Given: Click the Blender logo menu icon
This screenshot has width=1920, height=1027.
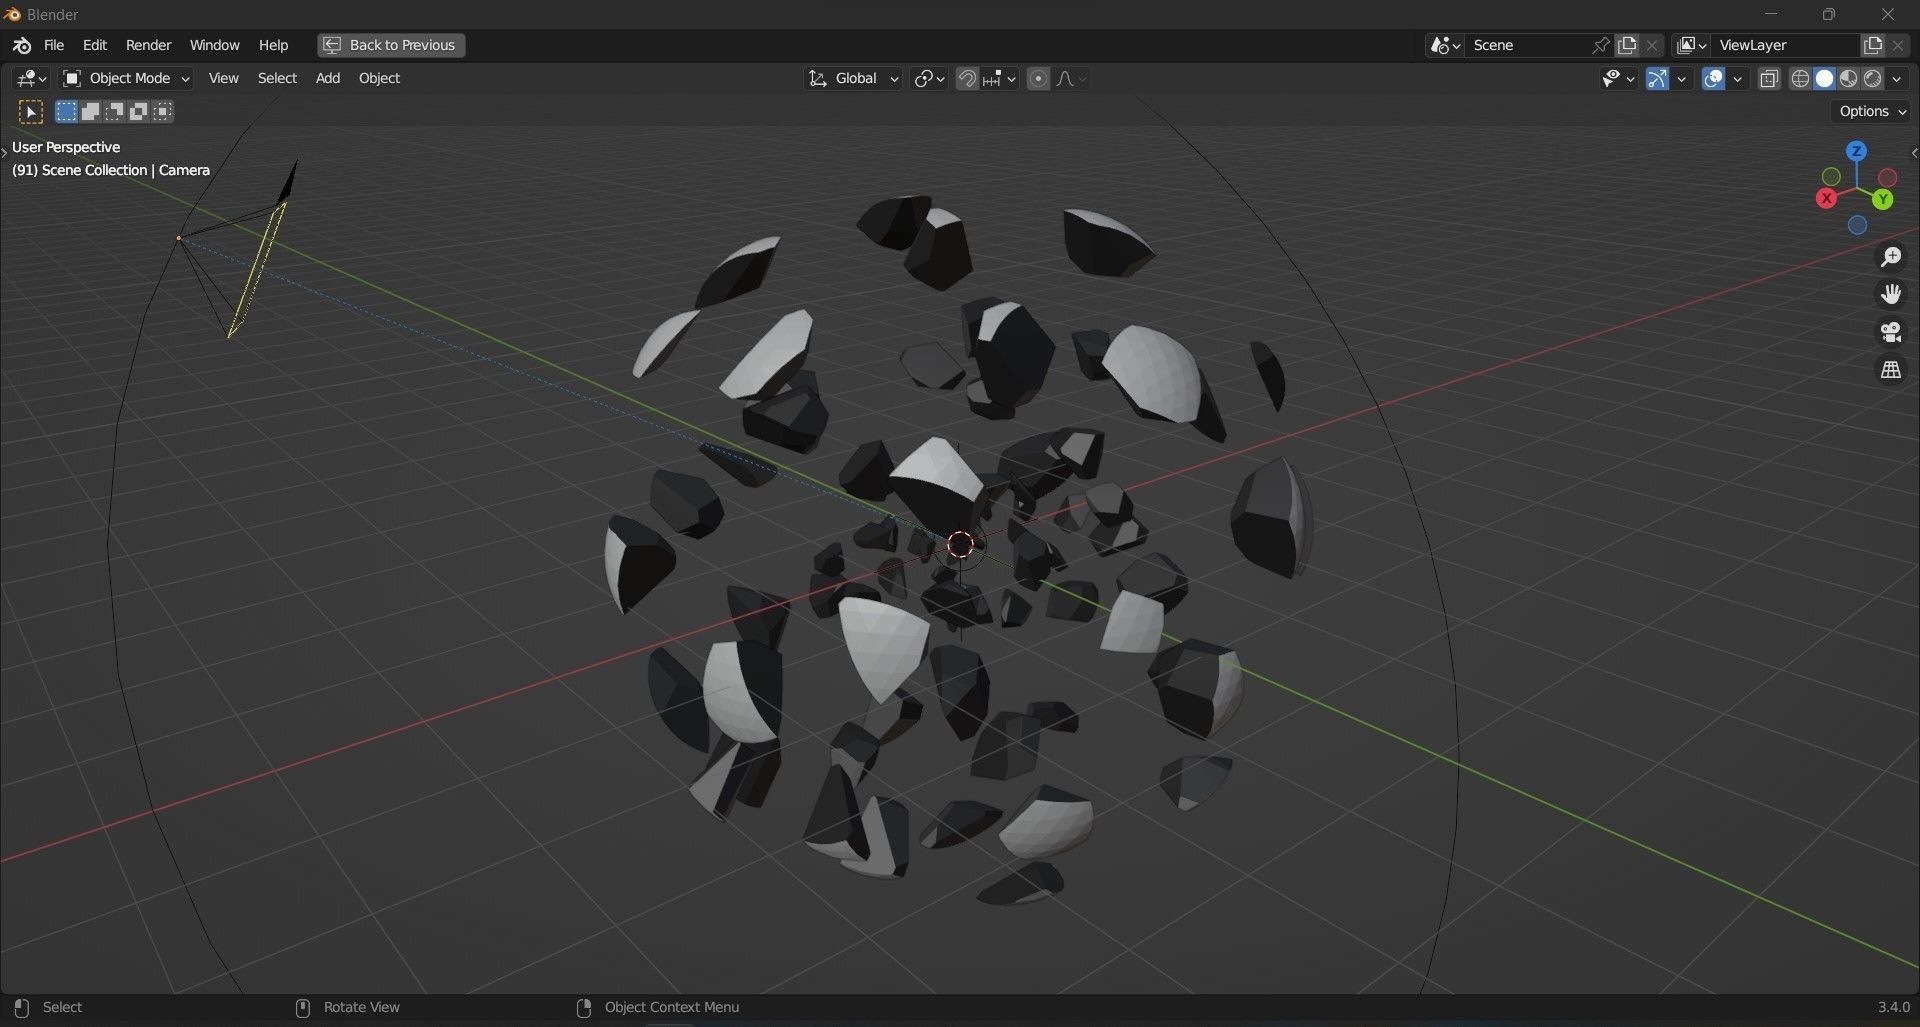Looking at the screenshot, I should point(22,45).
